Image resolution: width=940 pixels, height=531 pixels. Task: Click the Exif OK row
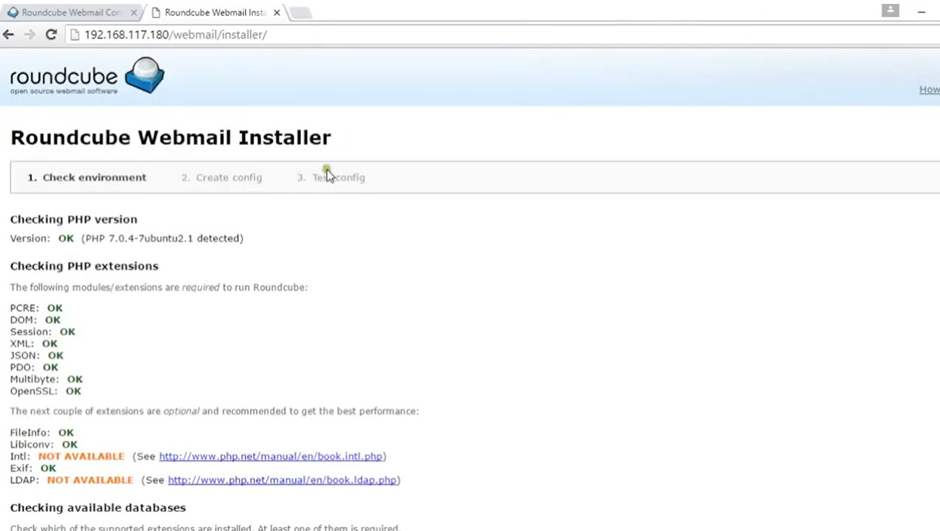(33, 468)
